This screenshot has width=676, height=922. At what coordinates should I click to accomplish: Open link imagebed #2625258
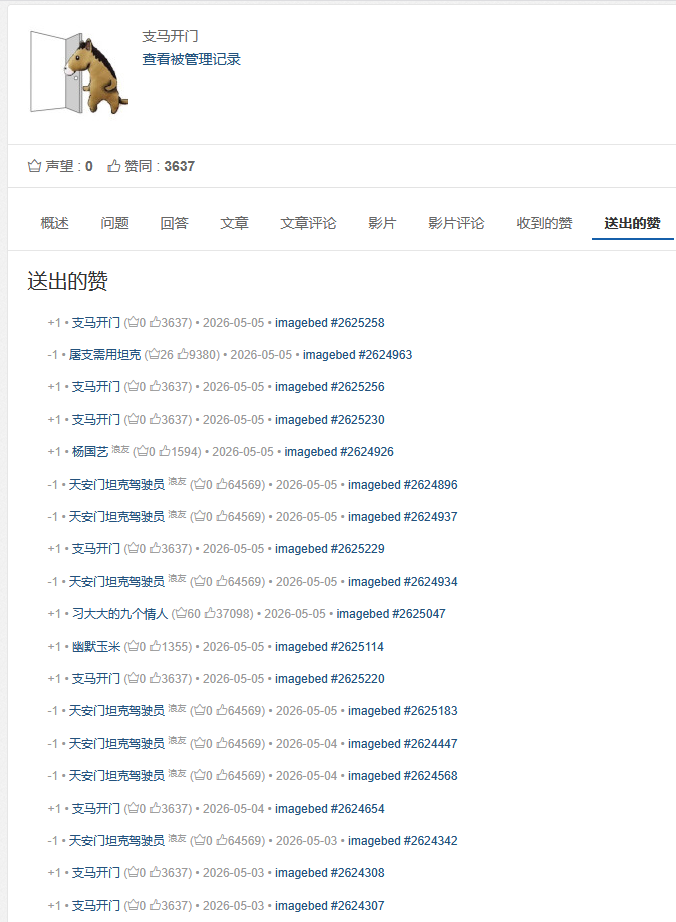[x=330, y=323]
